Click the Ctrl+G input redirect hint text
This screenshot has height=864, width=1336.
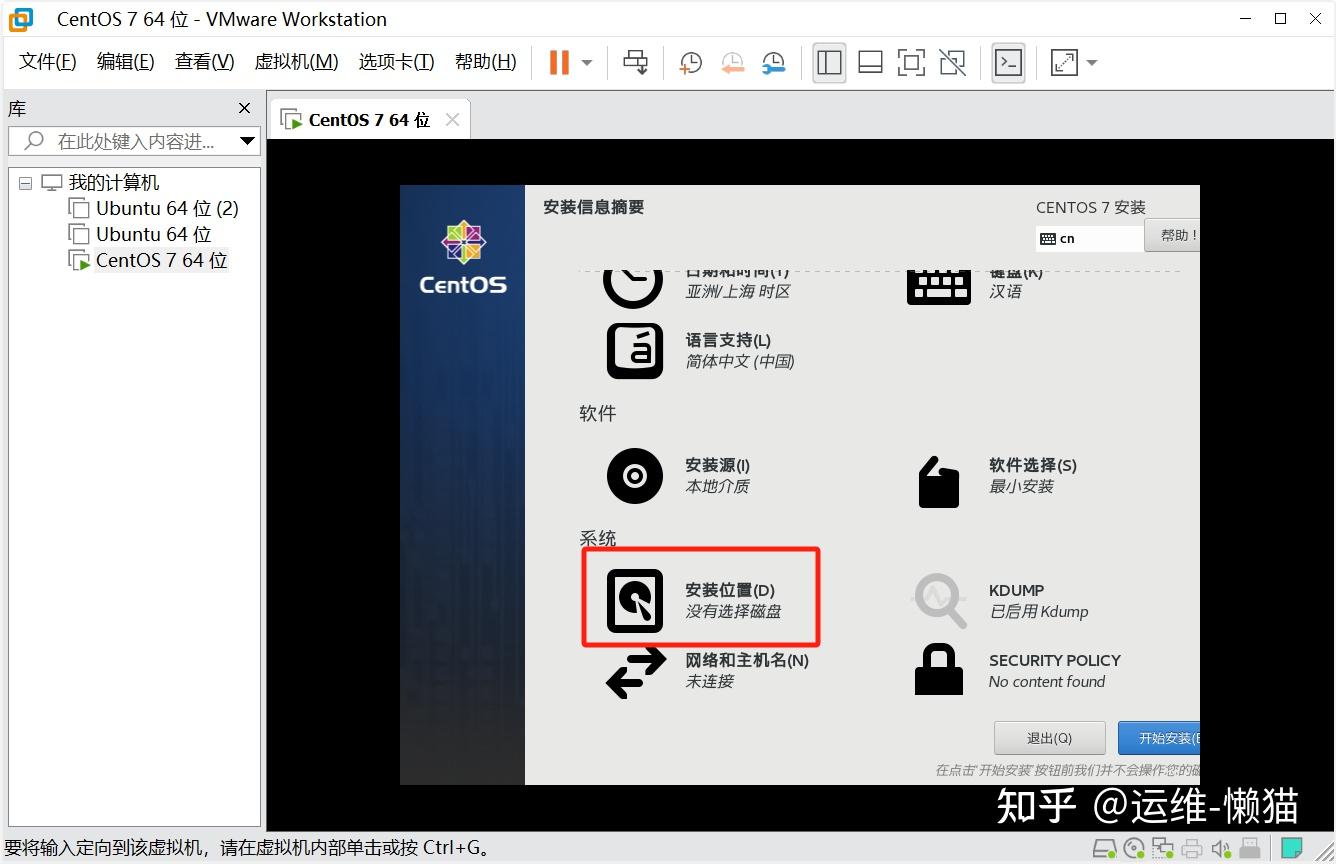pos(247,848)
